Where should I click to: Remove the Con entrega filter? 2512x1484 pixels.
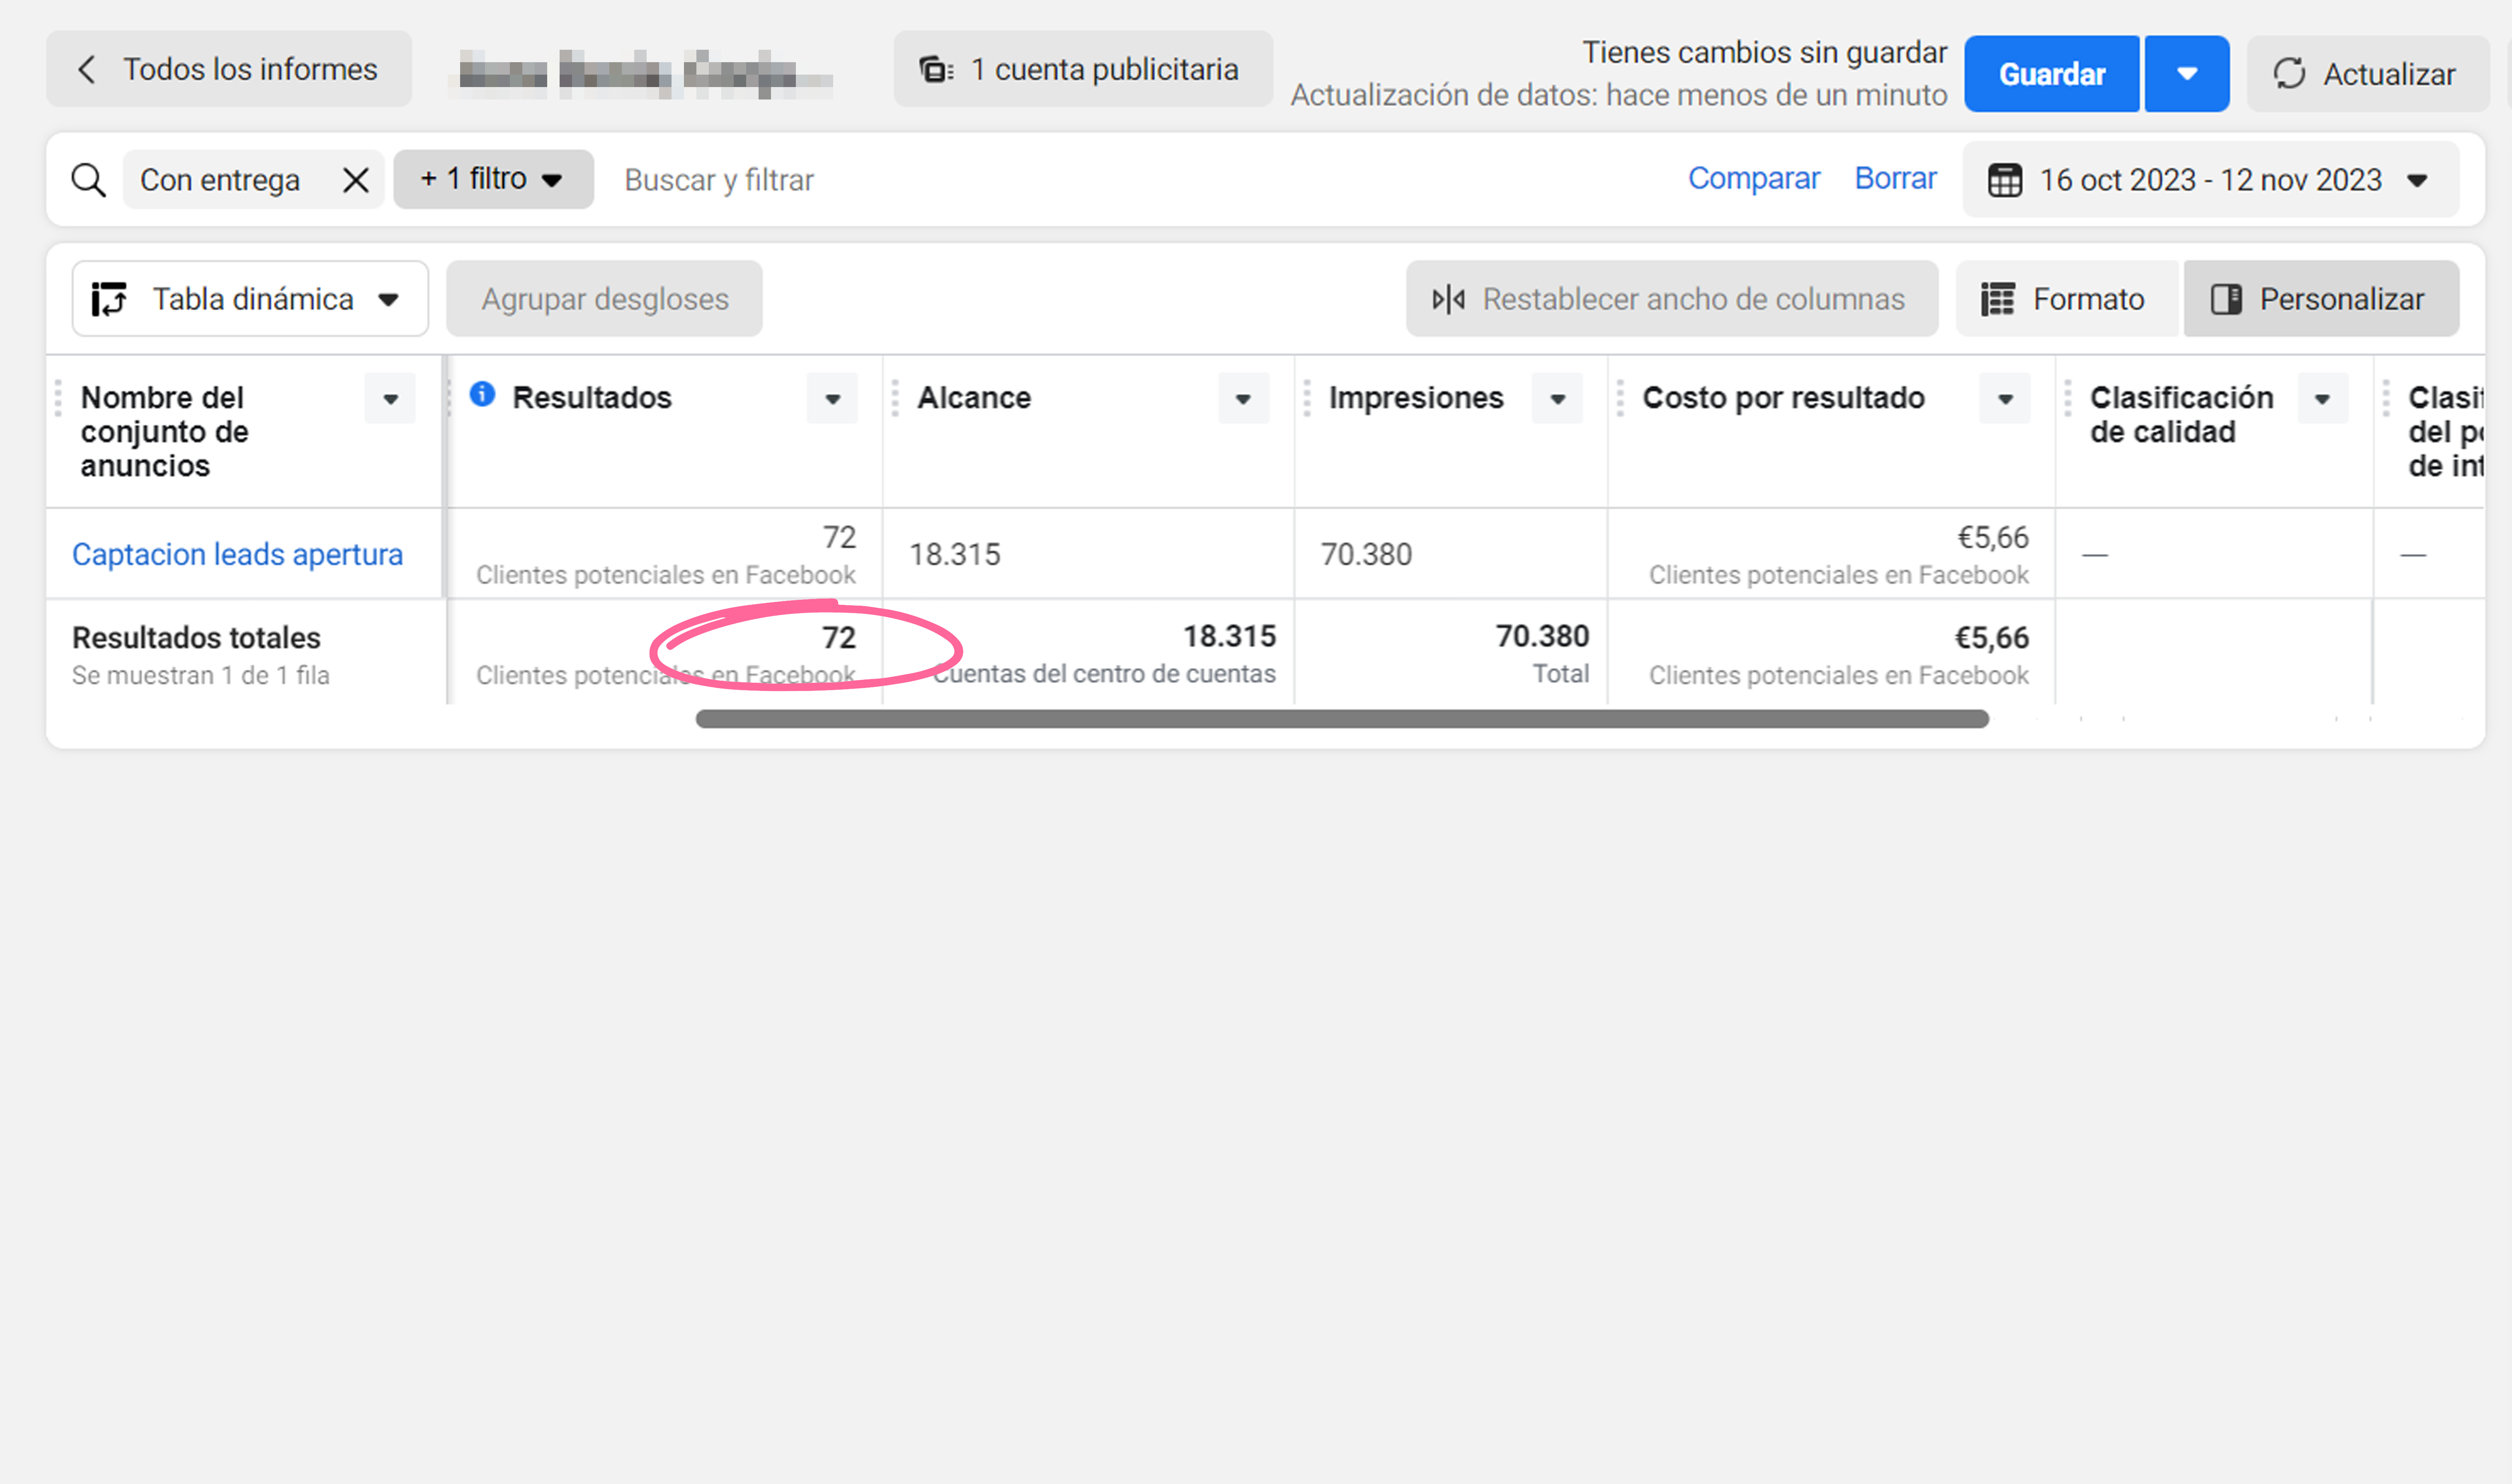coord(356,180)
